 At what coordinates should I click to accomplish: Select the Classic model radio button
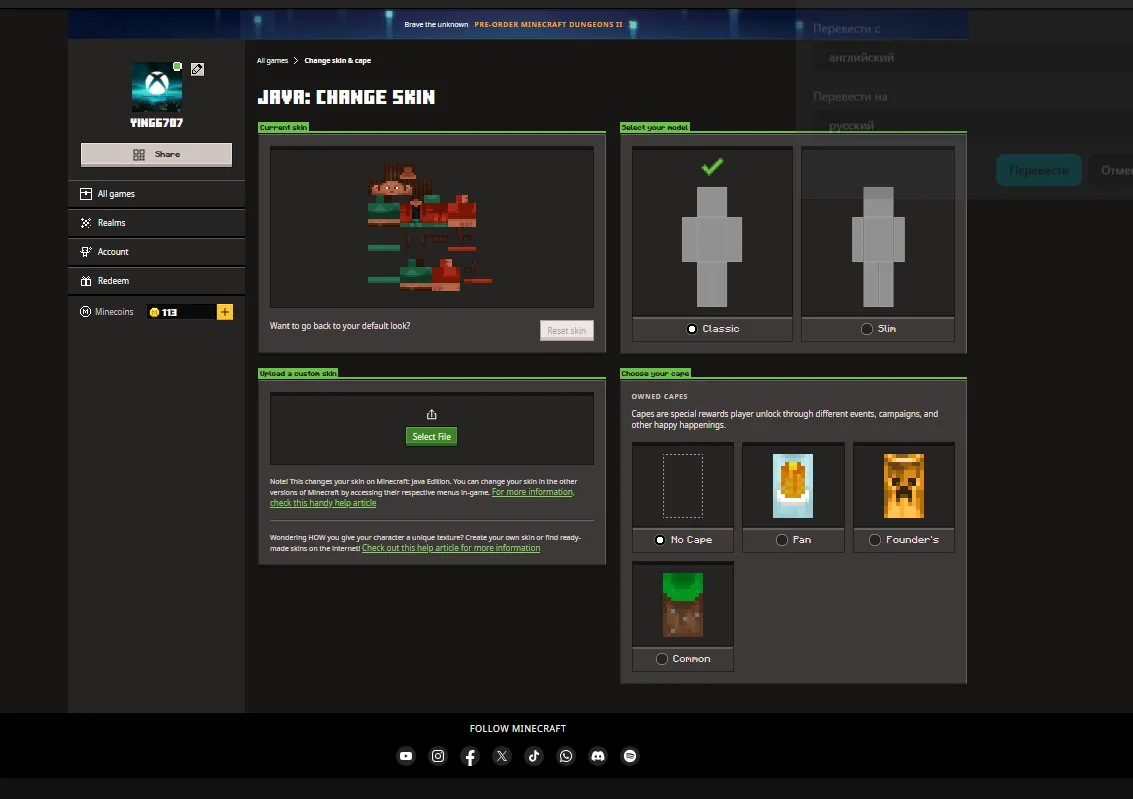(x=692, y=329)
